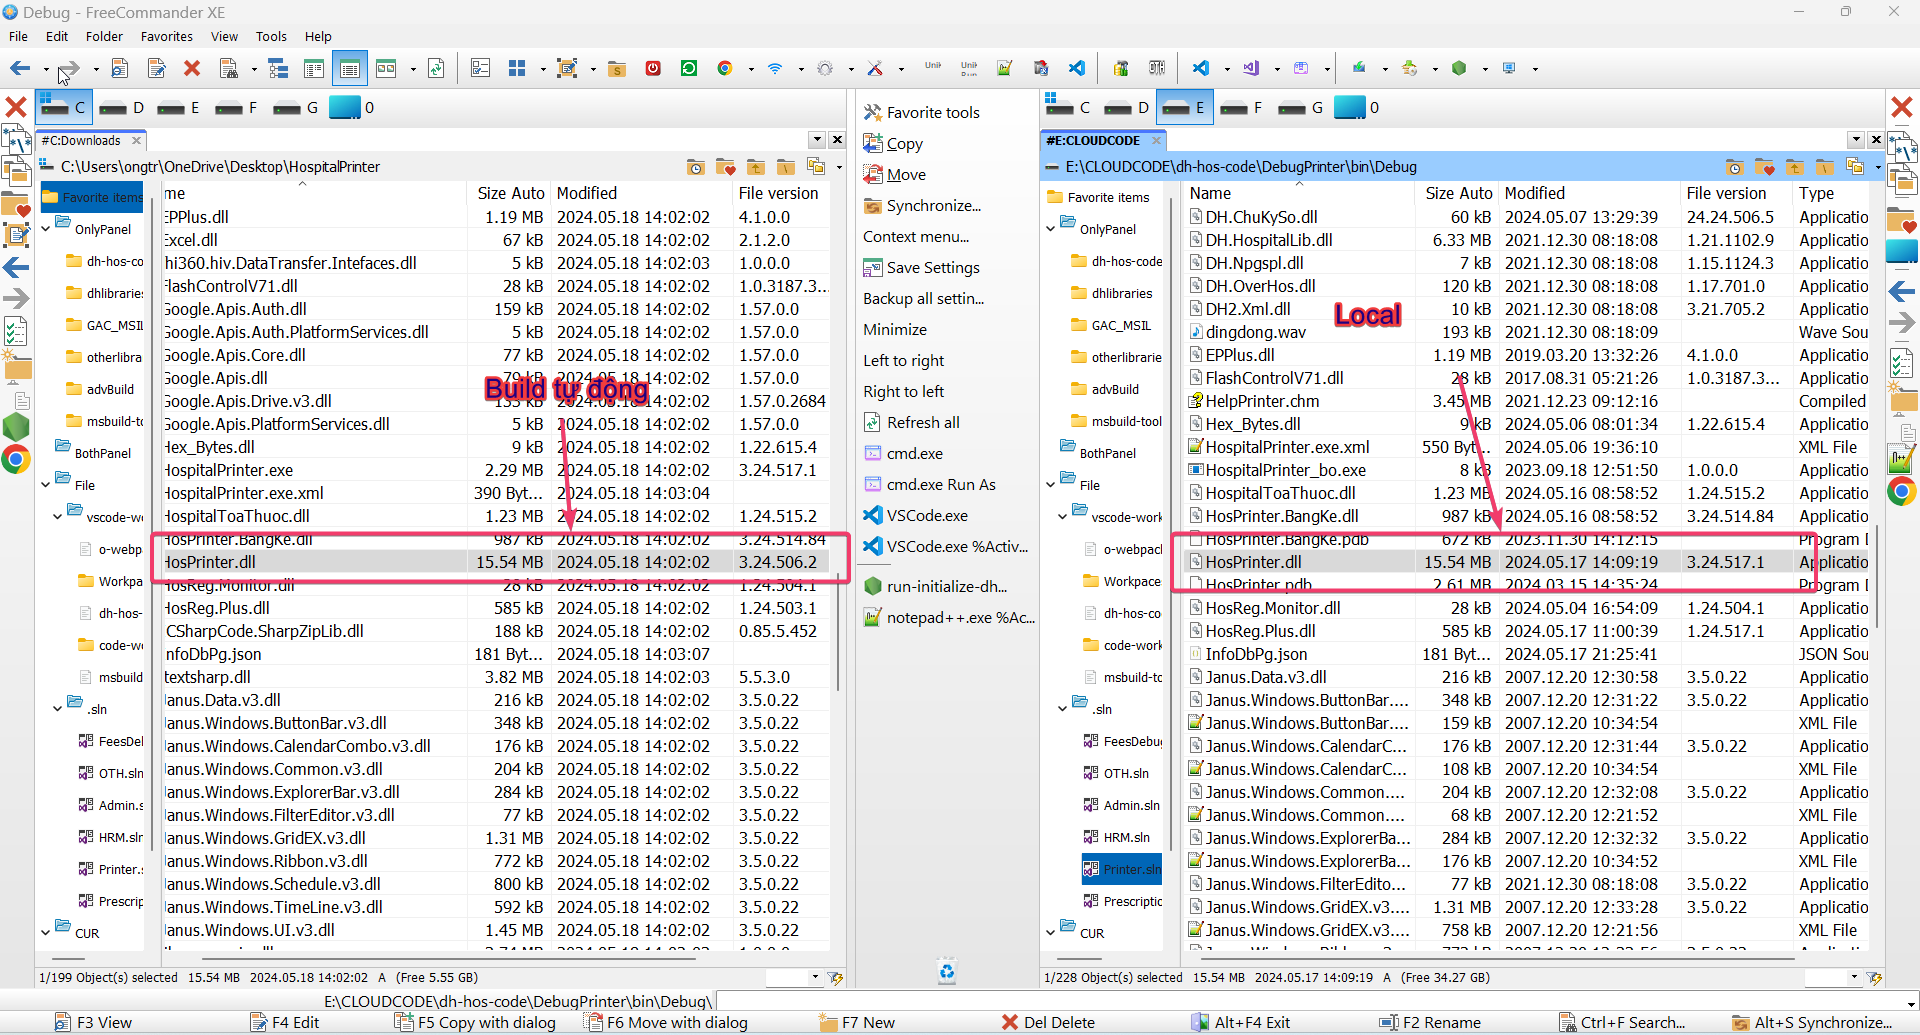Click the red X delete icon in the toolbar
Viewport: 1920px width, 1035px height.
point(192,68)
